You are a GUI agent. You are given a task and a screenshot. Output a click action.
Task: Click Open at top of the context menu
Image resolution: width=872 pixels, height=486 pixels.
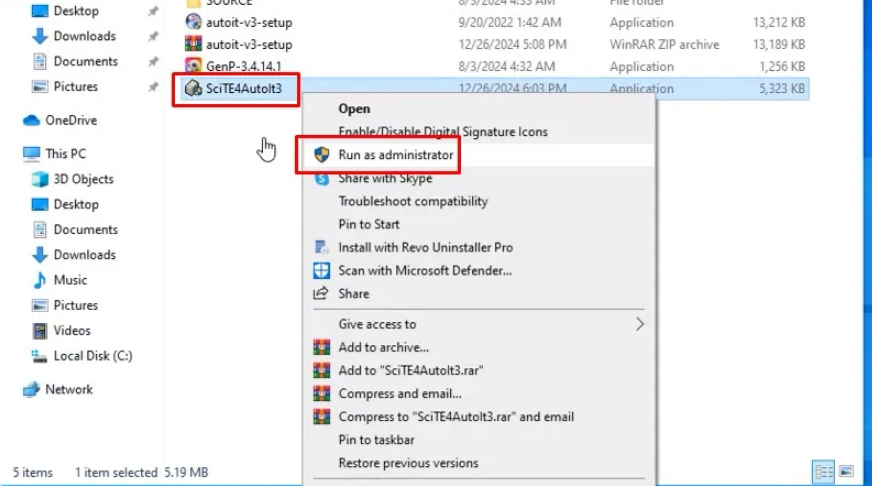click(354, 109)
